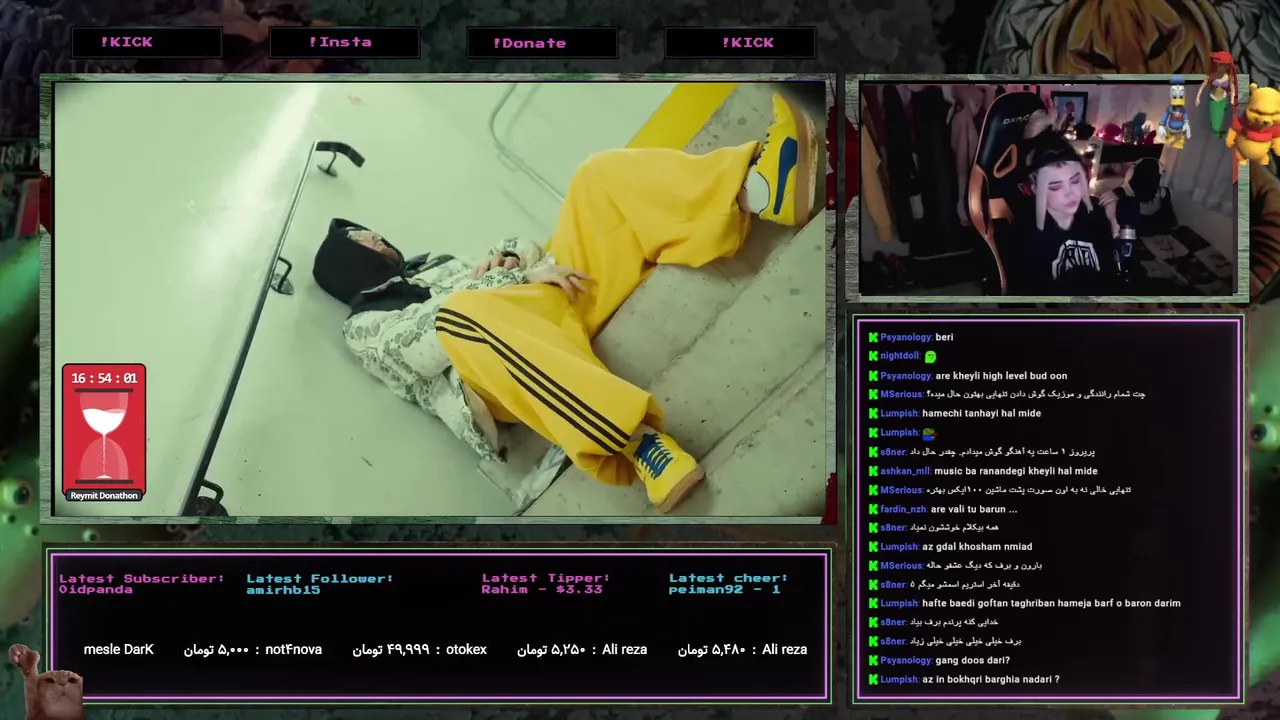
Task: Click the streamer webcam feed
Action: [1047, 189]
